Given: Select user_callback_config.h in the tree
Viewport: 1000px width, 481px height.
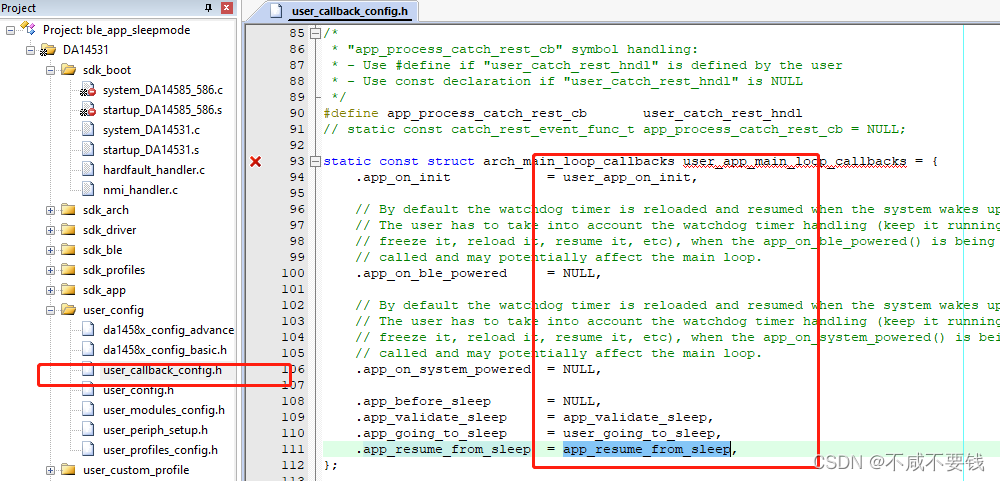Looking at the screenshot, I should click(x=163, y=371).
